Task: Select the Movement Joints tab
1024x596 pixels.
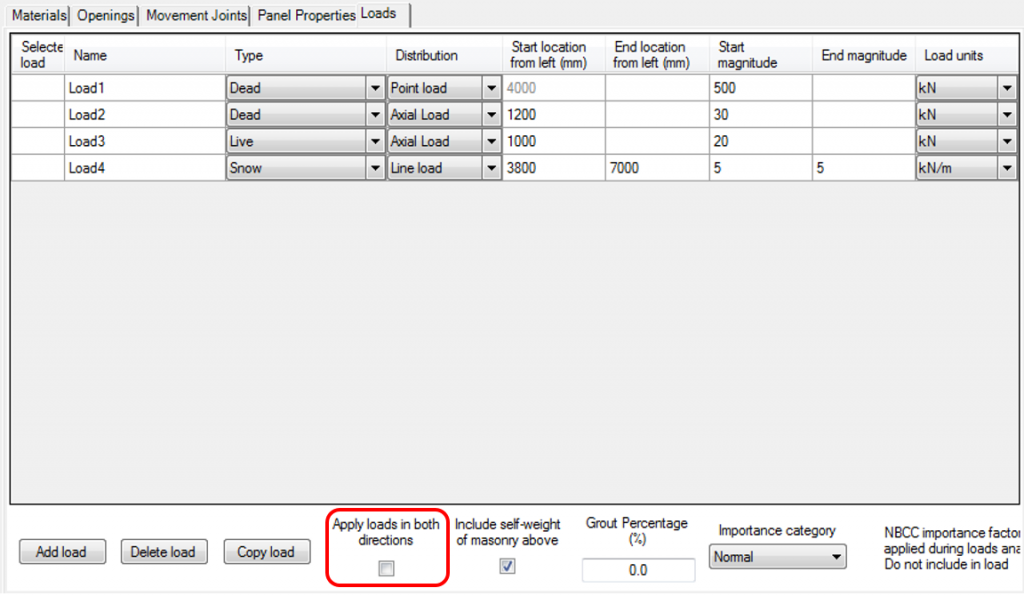Action: click(195, 15)
